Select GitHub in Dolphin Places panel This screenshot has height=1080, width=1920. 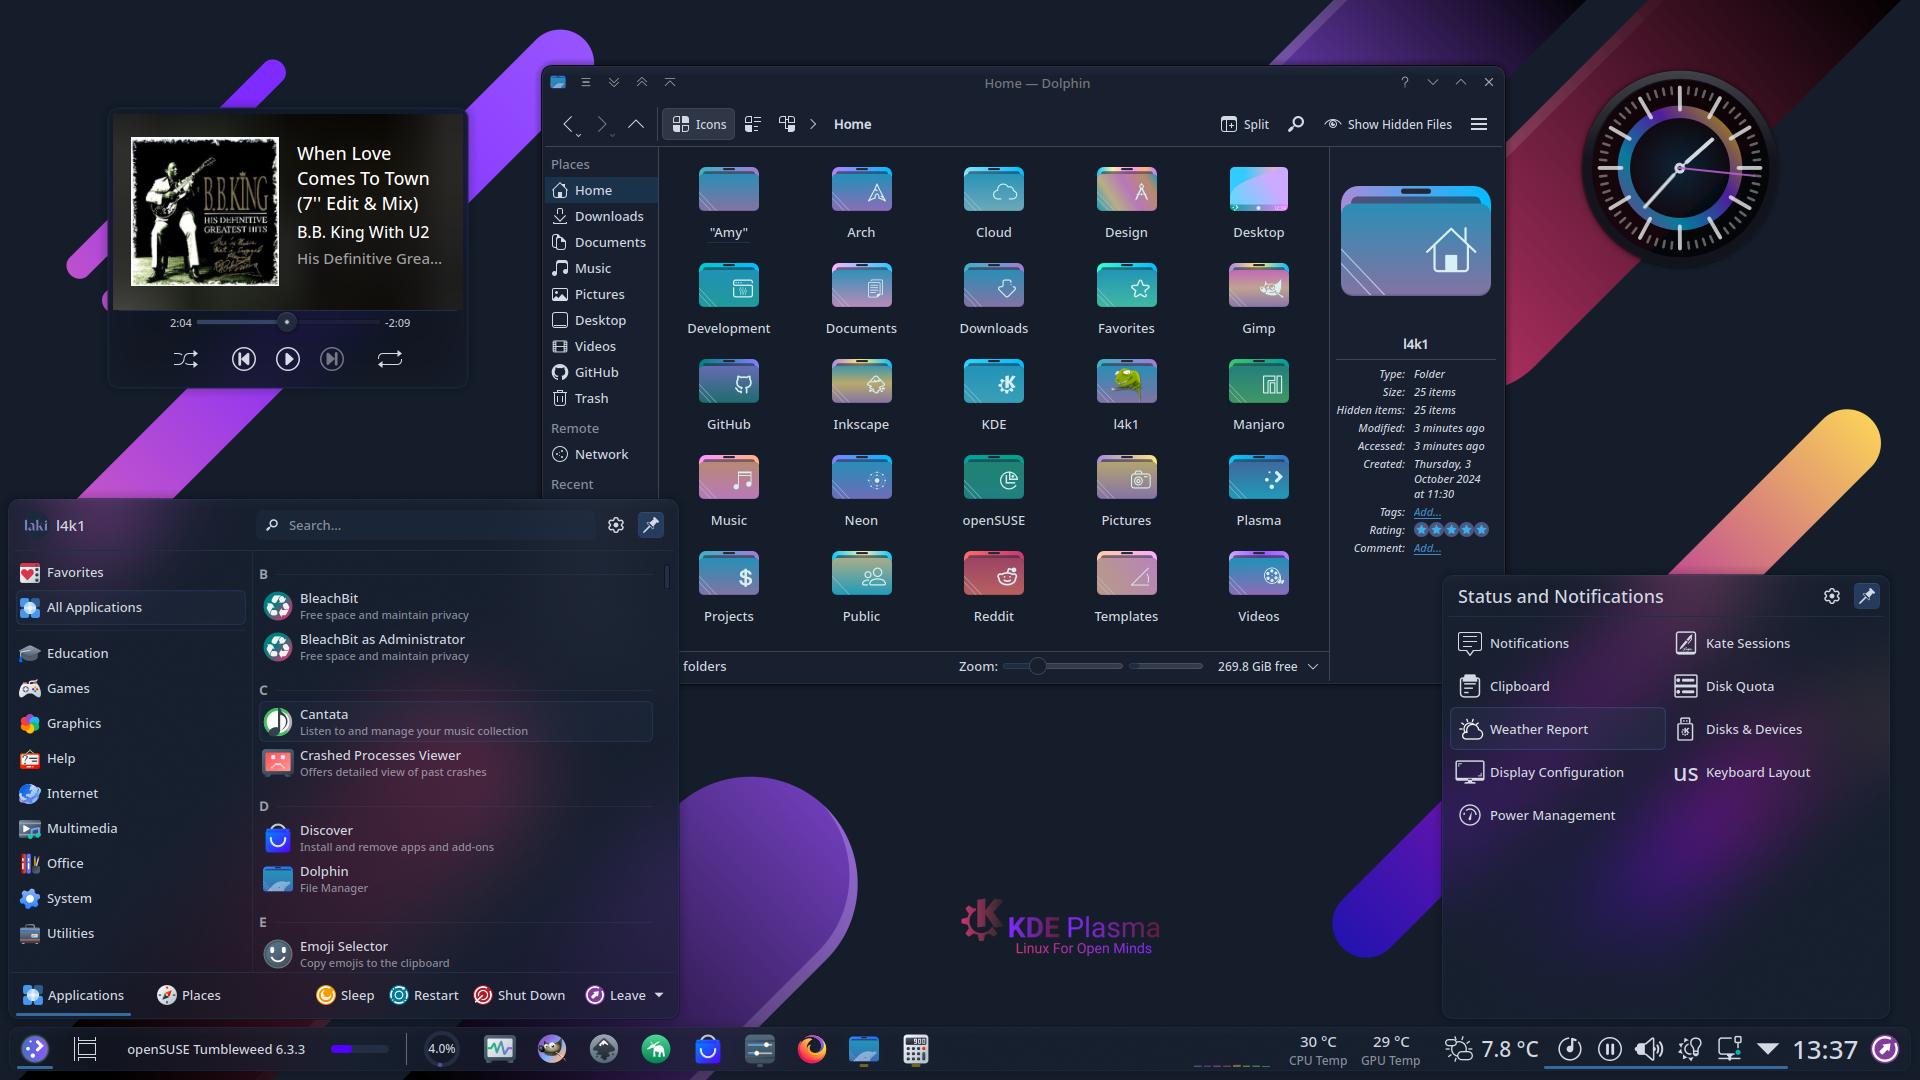[601, 372]
